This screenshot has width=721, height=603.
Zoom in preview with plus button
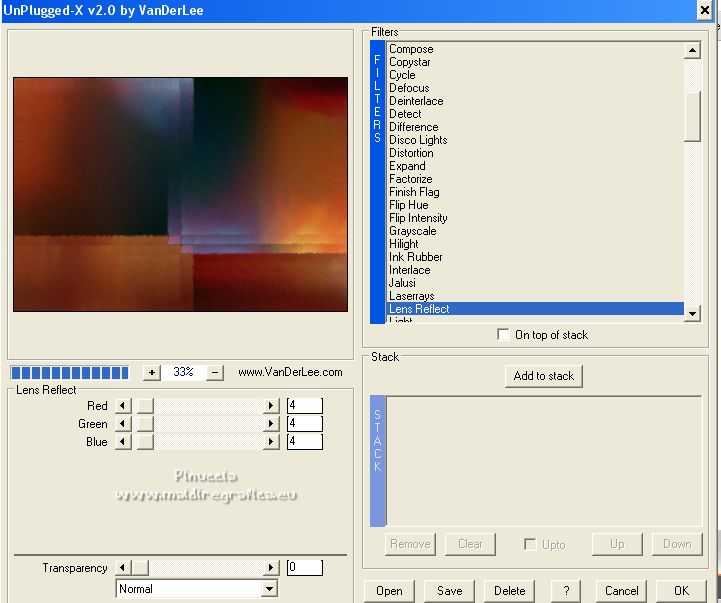point(152,372)
